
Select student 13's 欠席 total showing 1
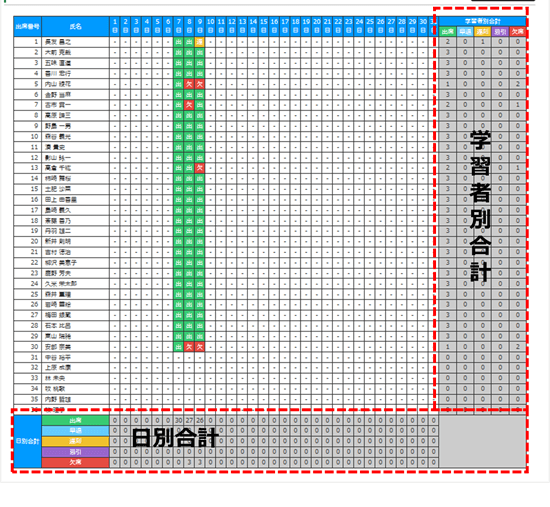click(518, 168)
